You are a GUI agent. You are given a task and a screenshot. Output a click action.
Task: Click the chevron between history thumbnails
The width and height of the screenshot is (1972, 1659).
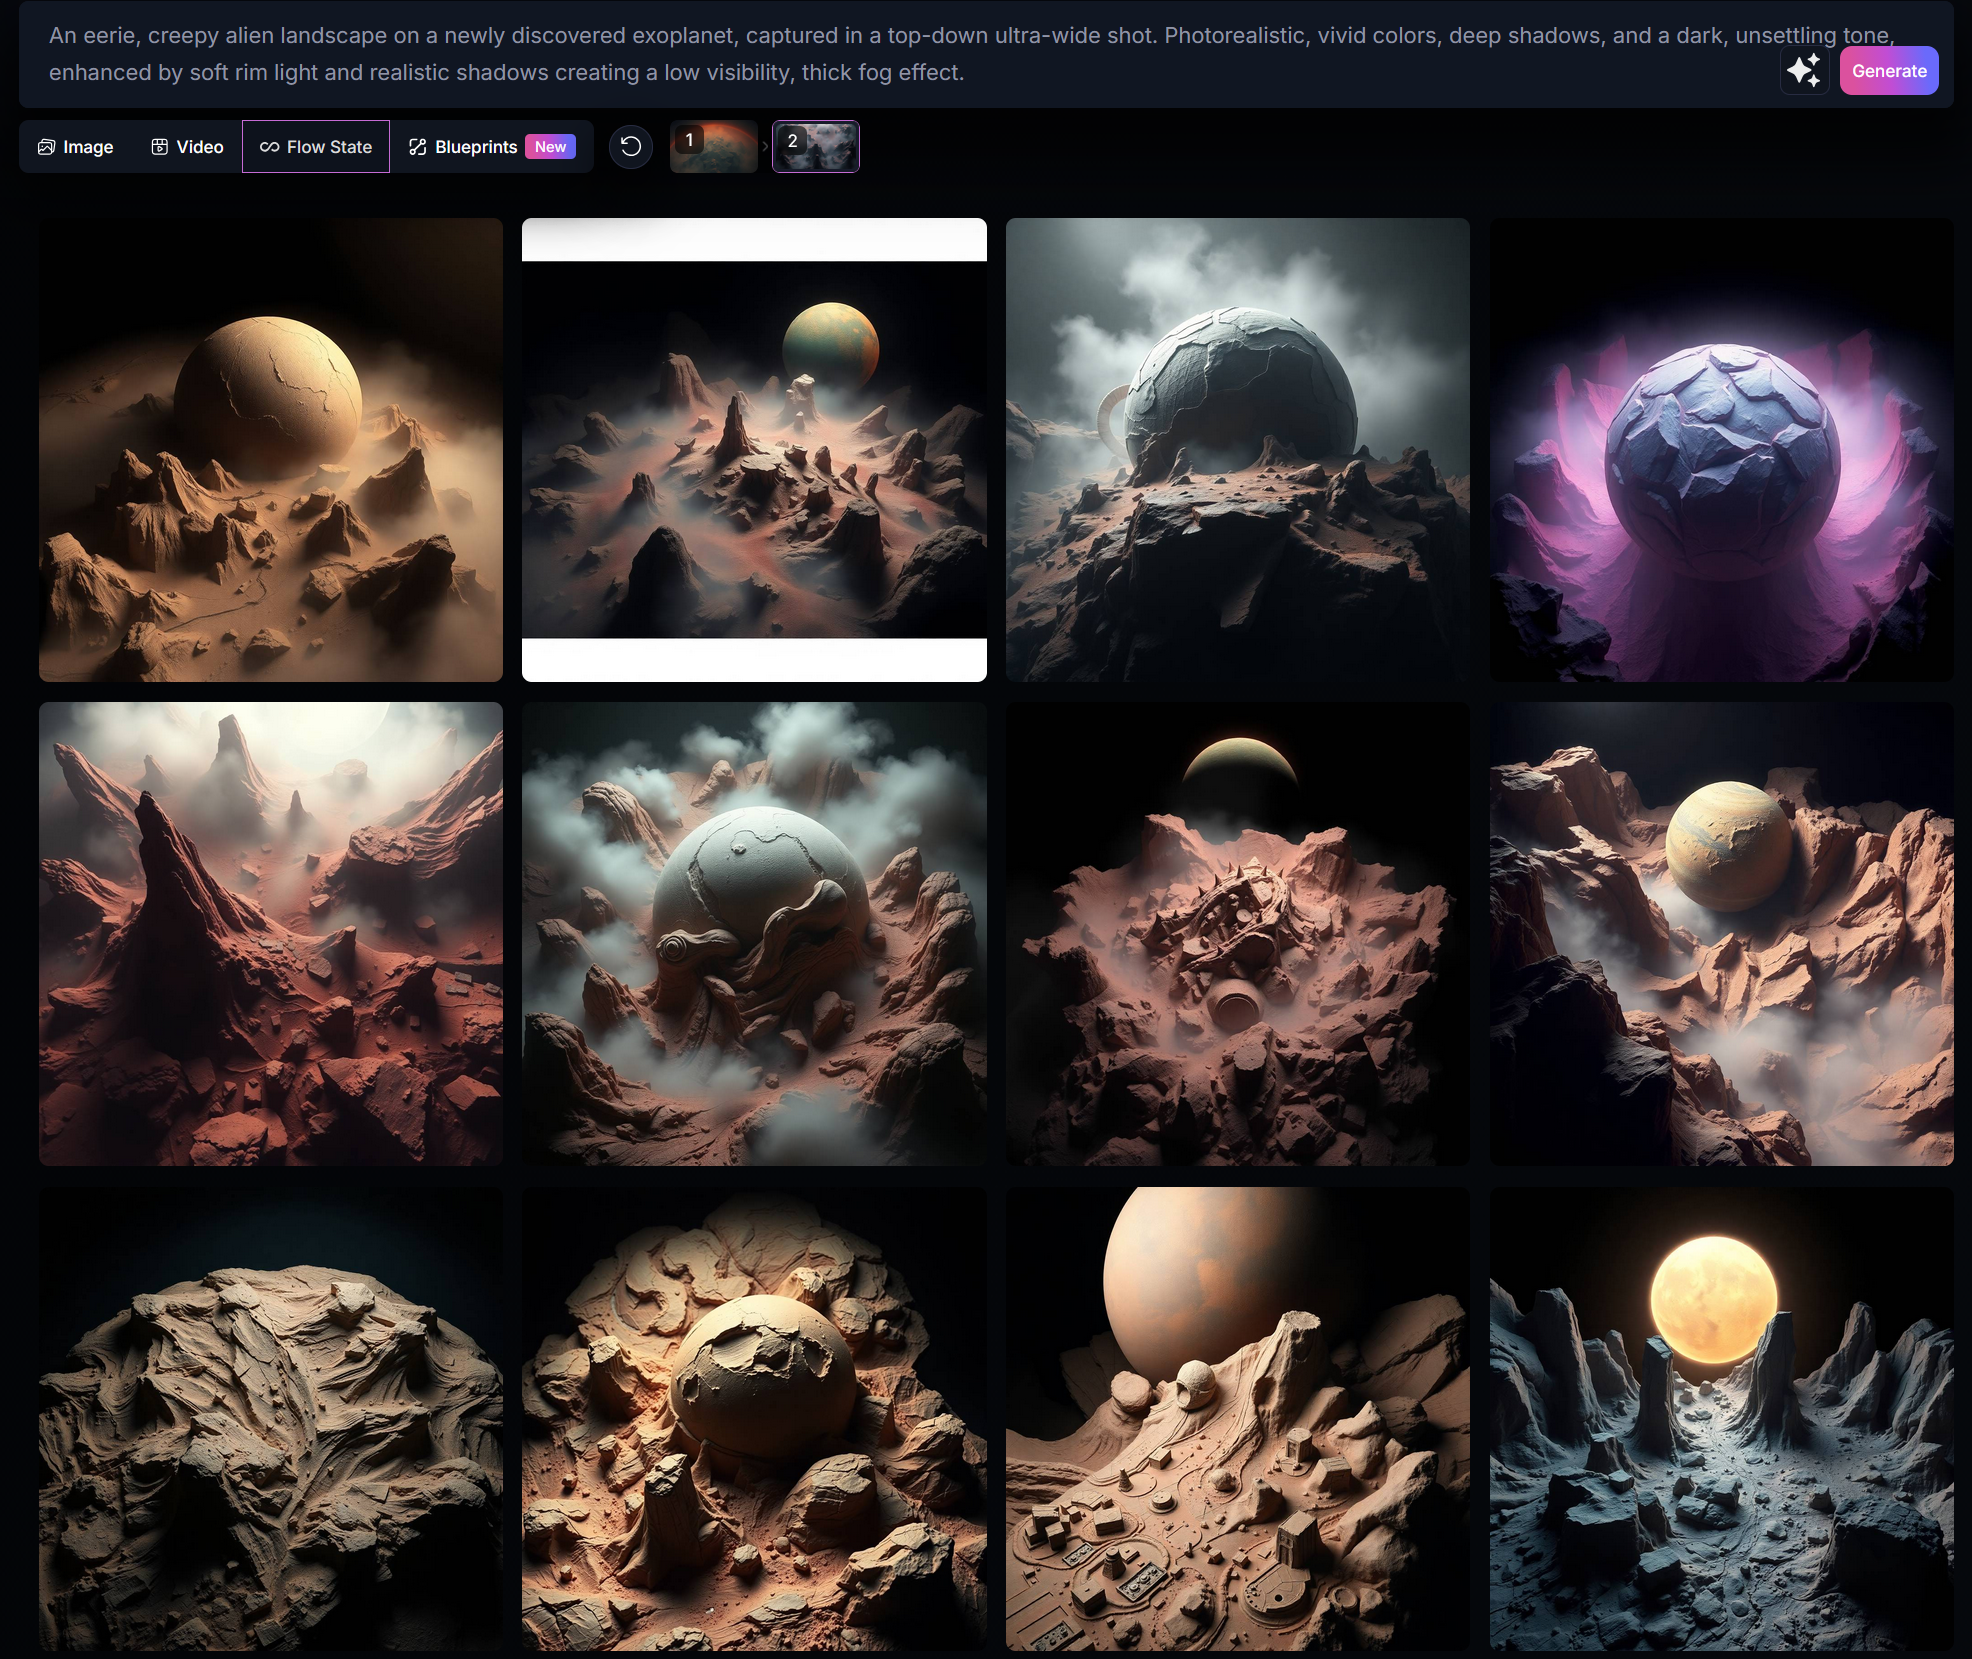pos(765,147)
